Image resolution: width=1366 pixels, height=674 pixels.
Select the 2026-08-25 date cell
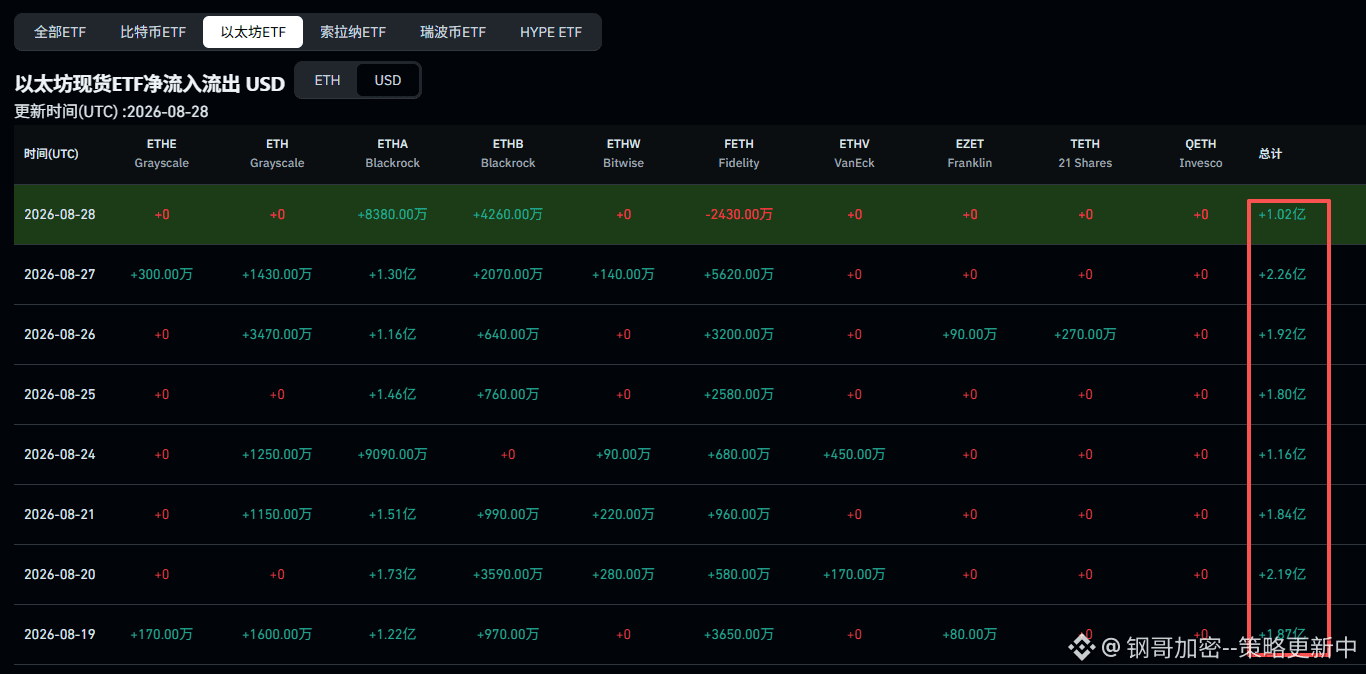point(60,394)
